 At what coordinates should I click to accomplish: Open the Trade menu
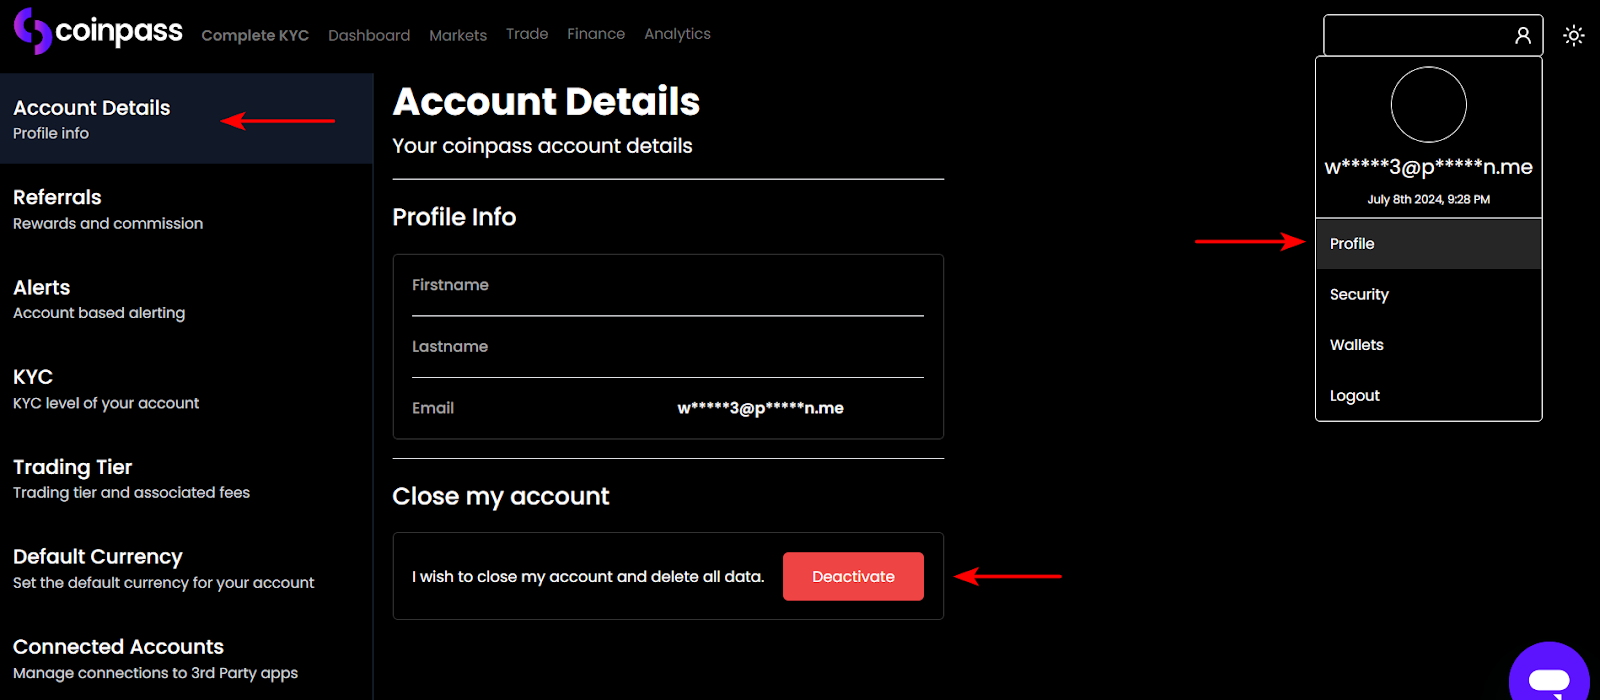point(527,34)
